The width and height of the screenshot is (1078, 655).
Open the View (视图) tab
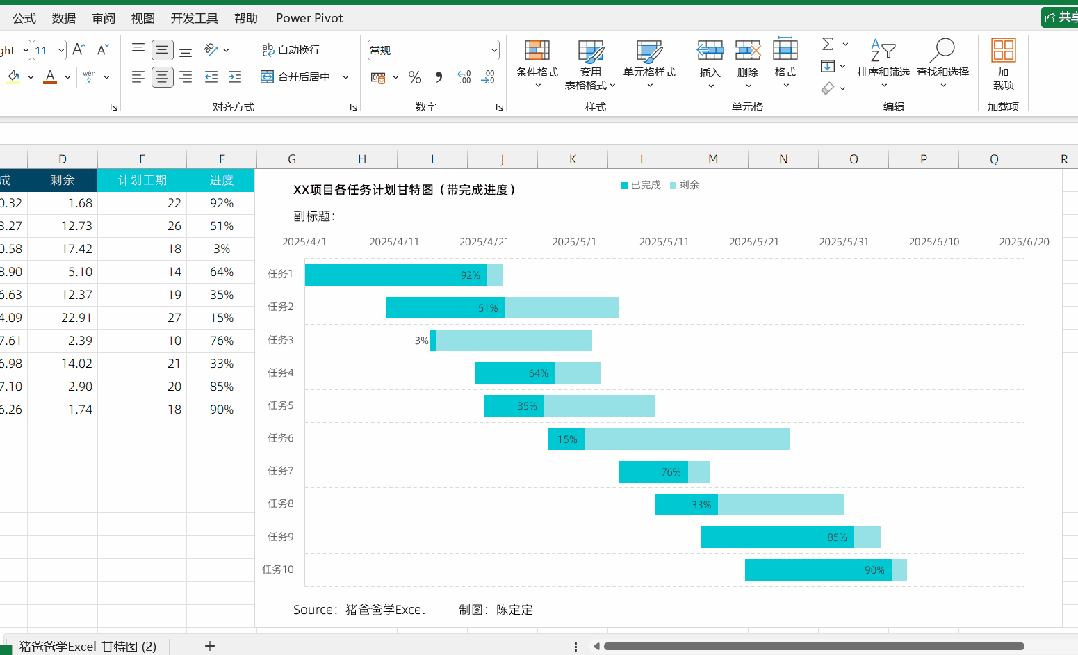[143, 18]
